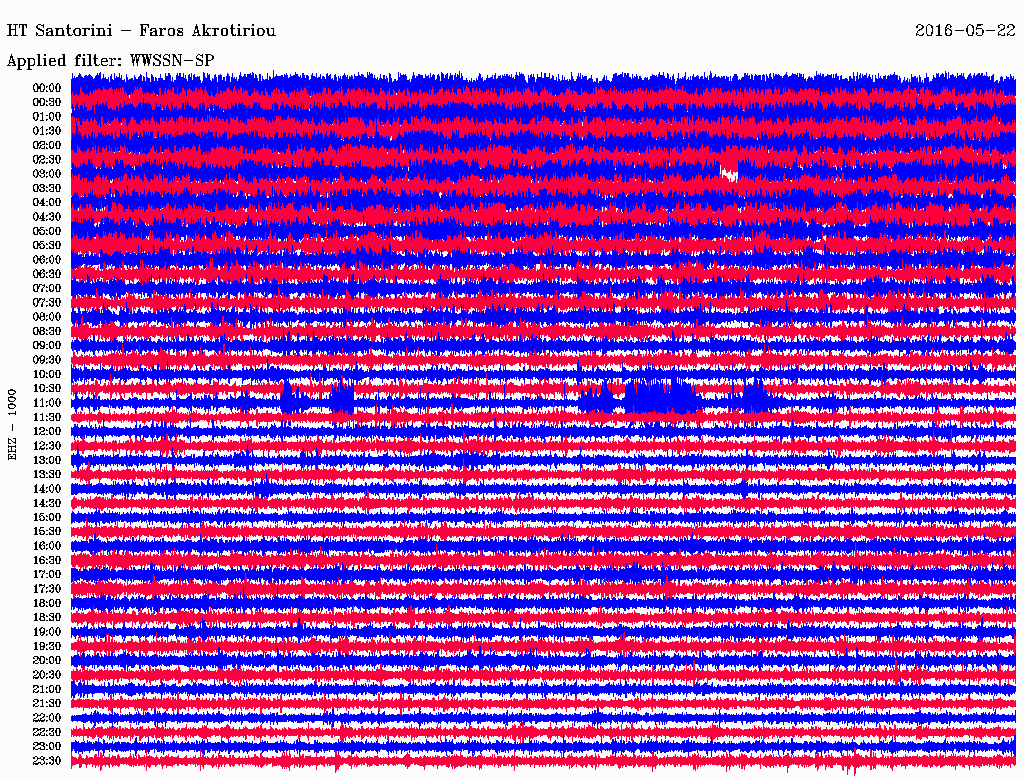Select the 03:00 time label
The width and height of the screenshot is (1024, 780).
click(47, 174)
